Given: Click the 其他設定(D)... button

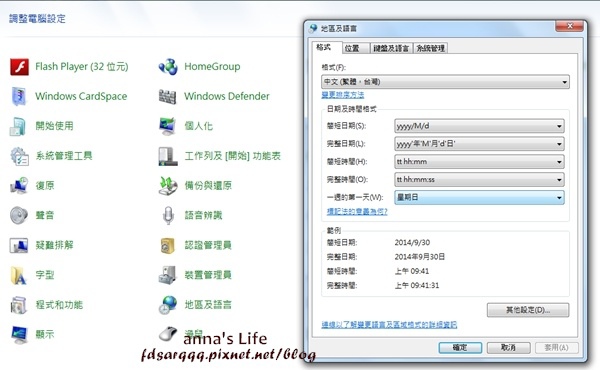Looking at the screenshot, I should pos(528,310).
